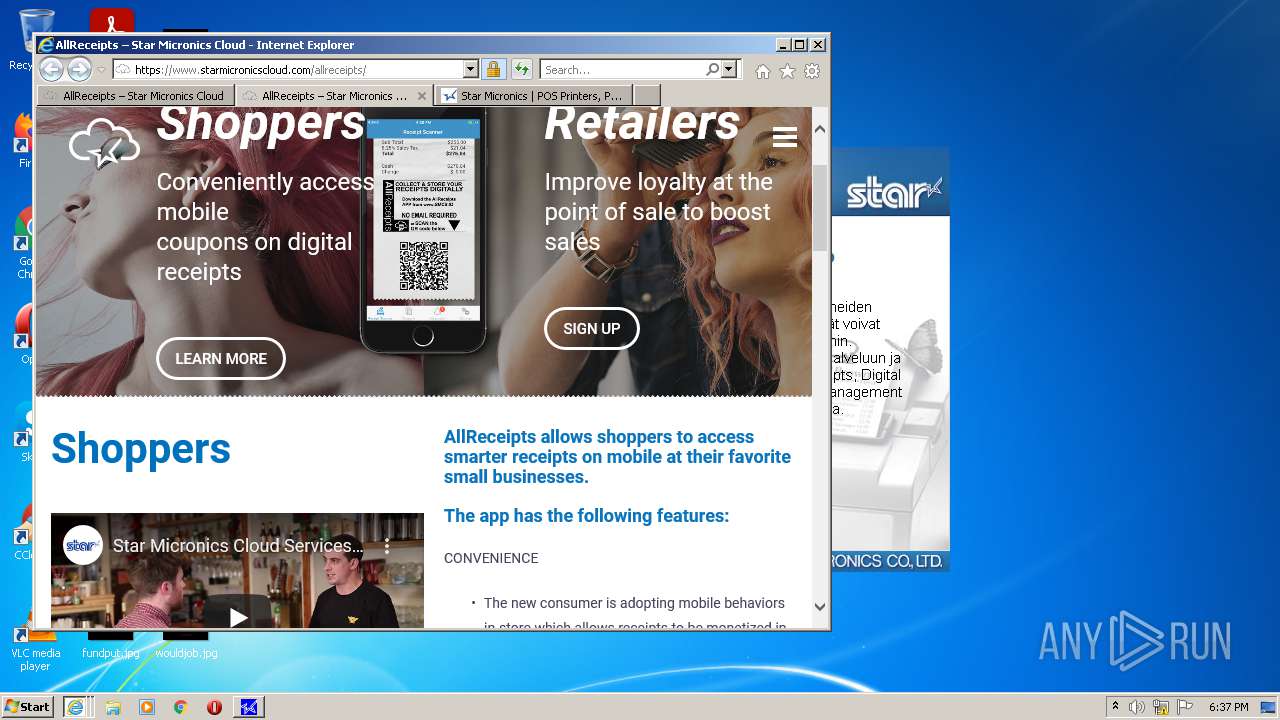
Task: Click the browser Forward arrow button
Action: 79,70
